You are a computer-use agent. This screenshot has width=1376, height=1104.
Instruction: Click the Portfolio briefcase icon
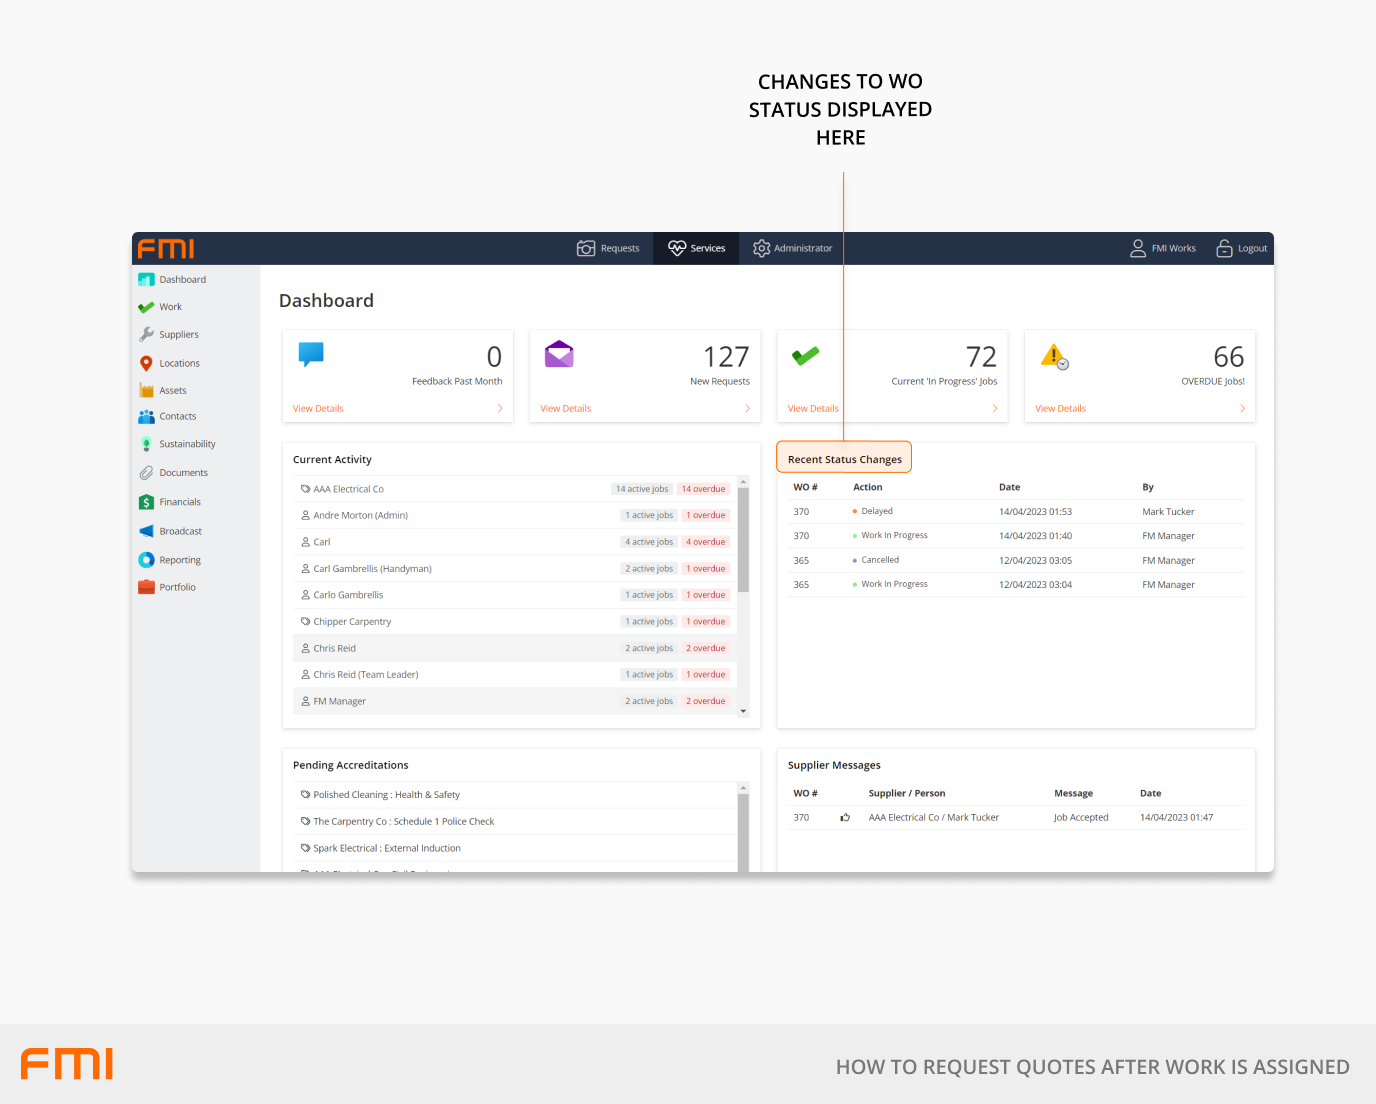(x=146, y=587)
